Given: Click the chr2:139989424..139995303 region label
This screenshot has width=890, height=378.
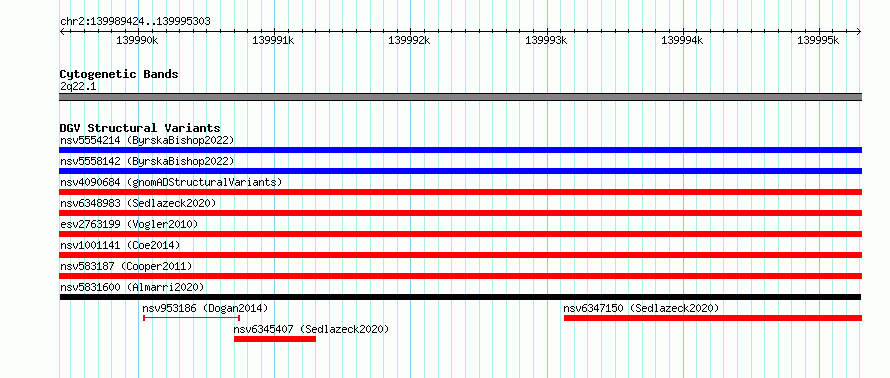Looking at the screenshot, I should (x=135, y=21).
